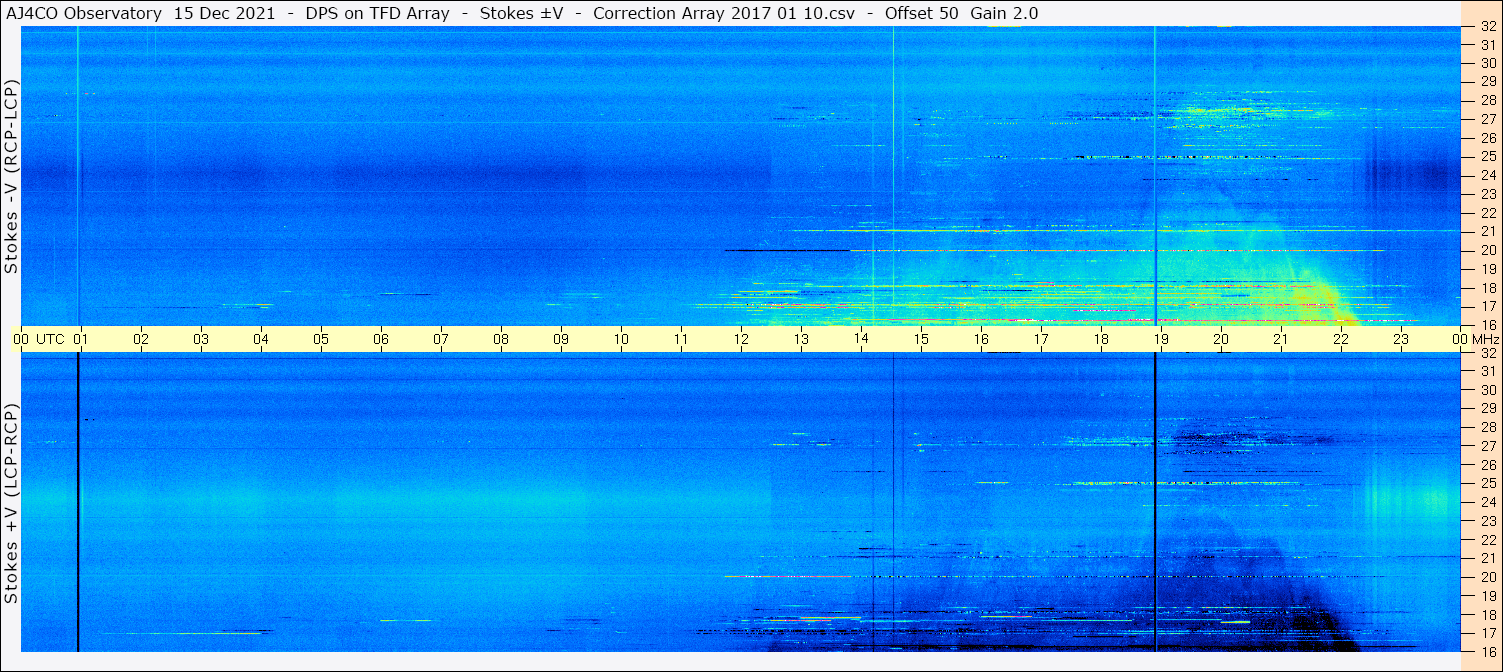Click the '00 UTC' start marker on the time axis

[x=38, y=339]
